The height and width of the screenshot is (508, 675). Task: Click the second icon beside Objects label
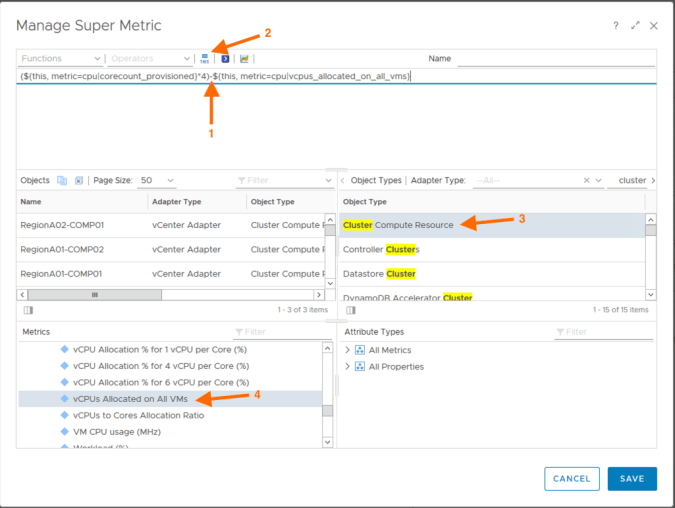click(x=78, y=180)
